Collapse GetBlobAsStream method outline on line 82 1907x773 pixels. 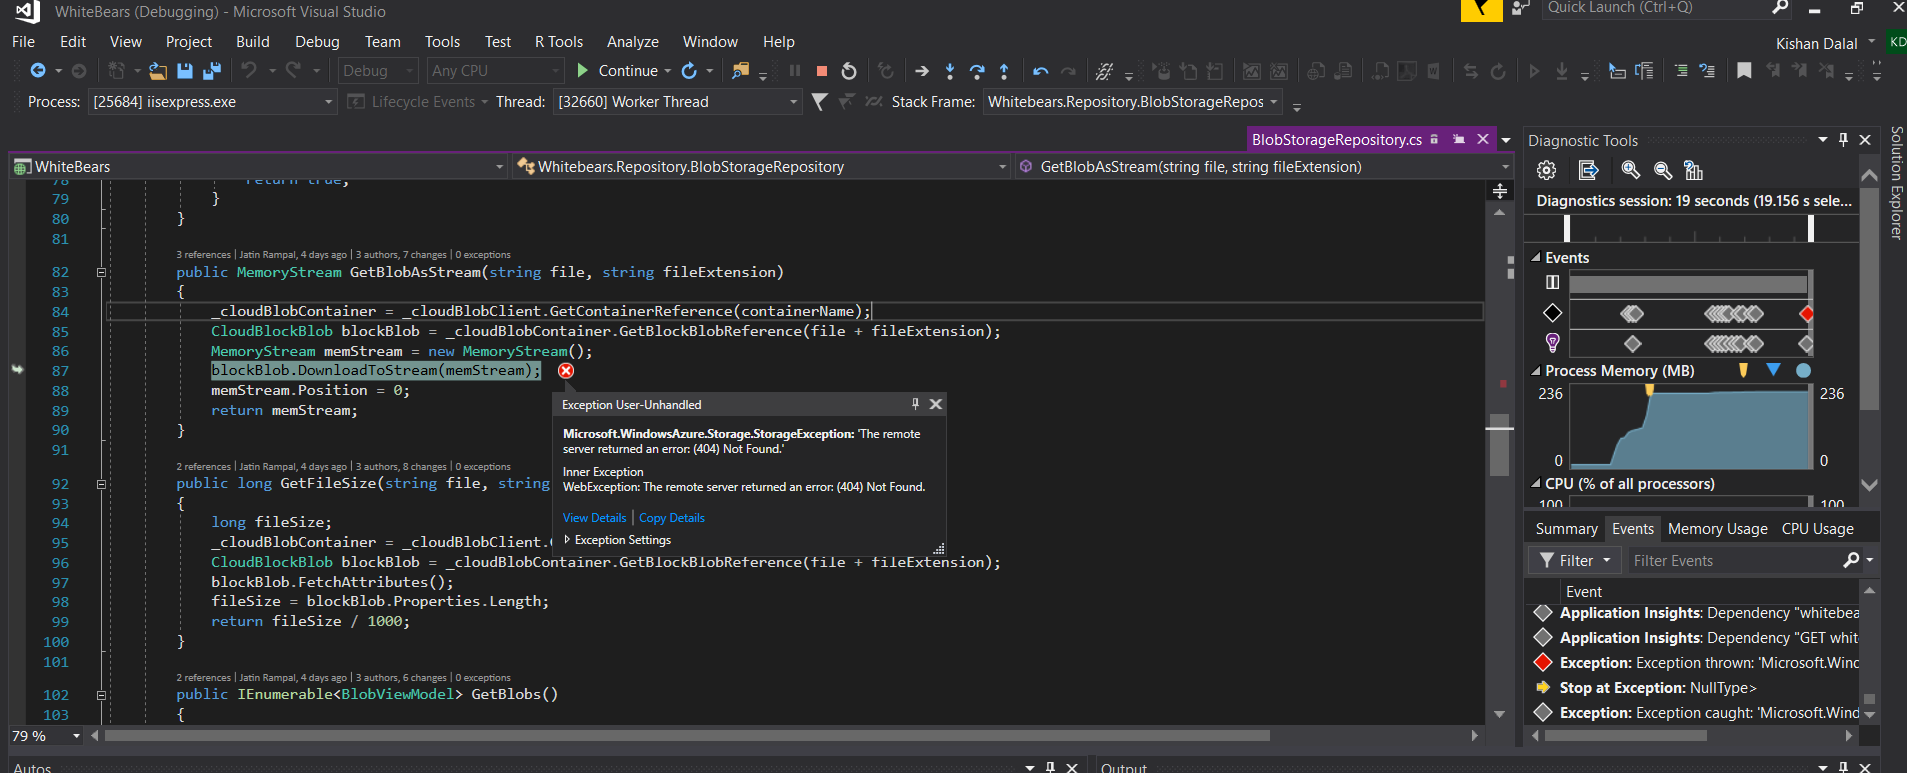[x=101, y=272]
